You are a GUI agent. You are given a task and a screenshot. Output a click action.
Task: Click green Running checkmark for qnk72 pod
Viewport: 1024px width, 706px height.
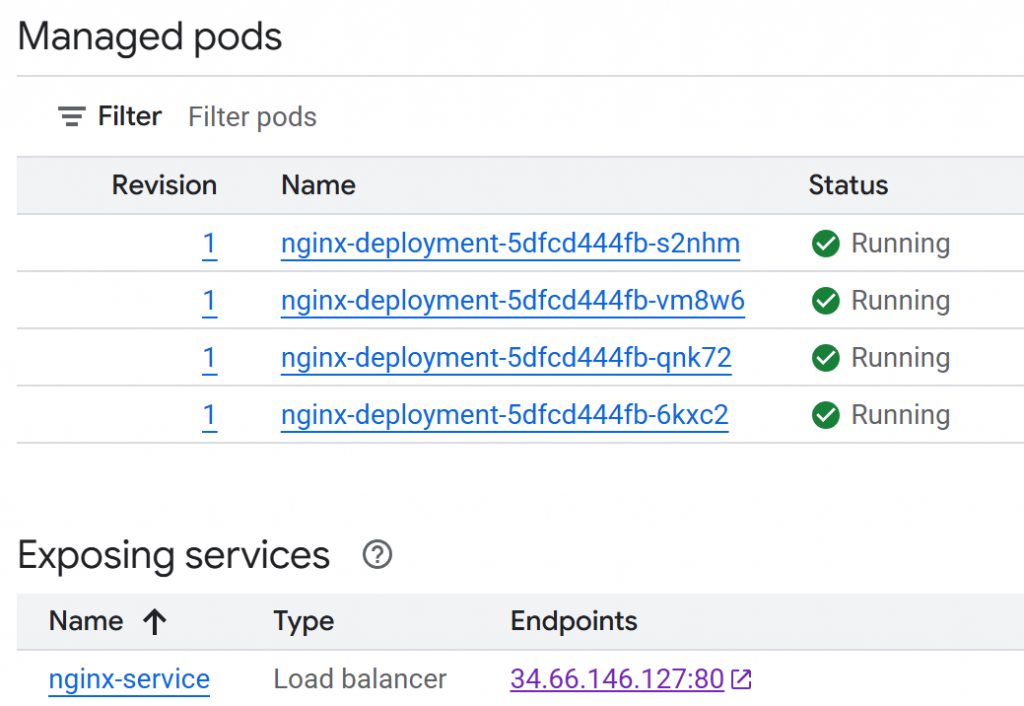pos(825,358)
